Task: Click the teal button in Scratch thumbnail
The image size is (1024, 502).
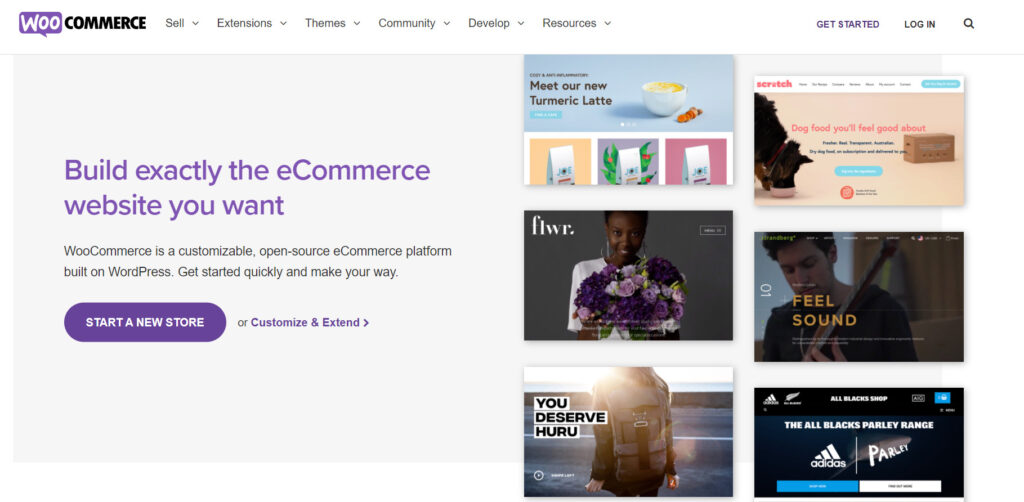Action: point(858,171)
